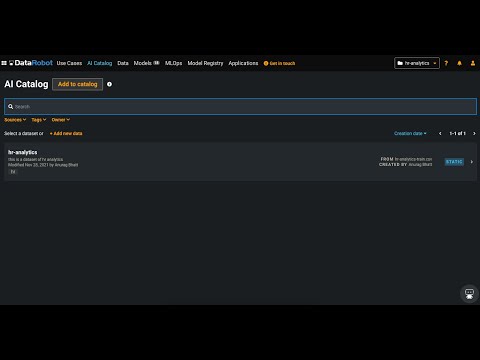Open the help question mark icon
This screenshot has height=360, width=480.
coord(446,63)
